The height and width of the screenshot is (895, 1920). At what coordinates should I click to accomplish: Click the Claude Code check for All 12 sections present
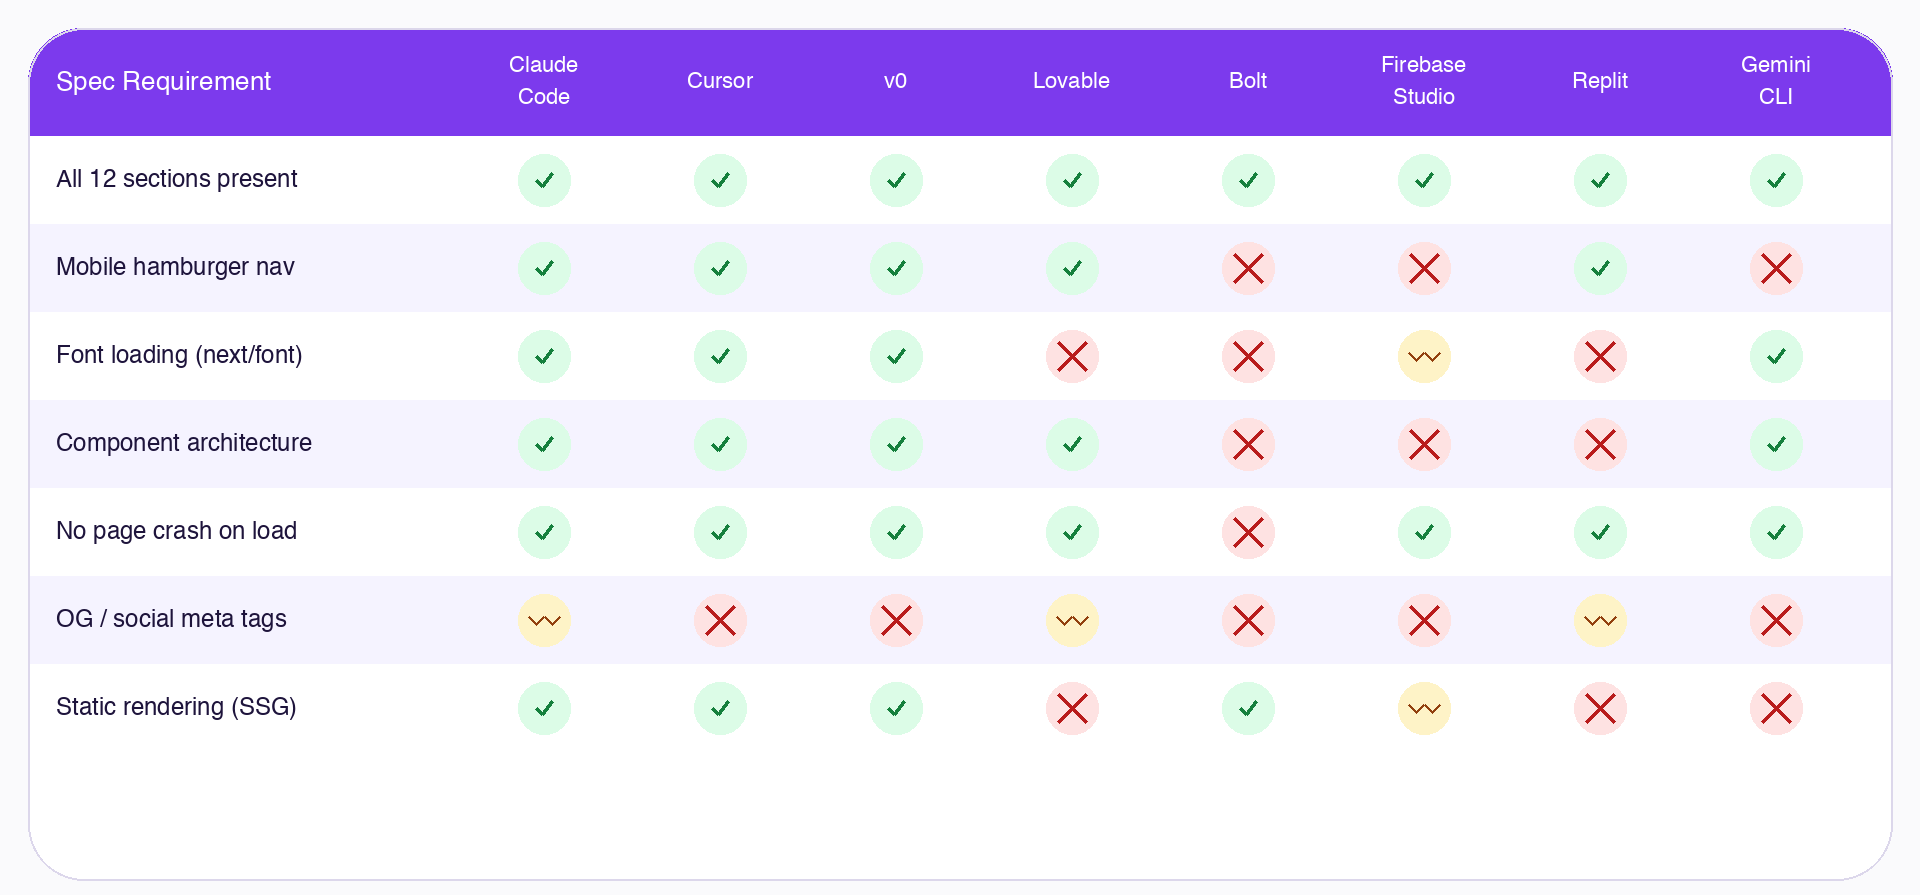coord(544,180)
